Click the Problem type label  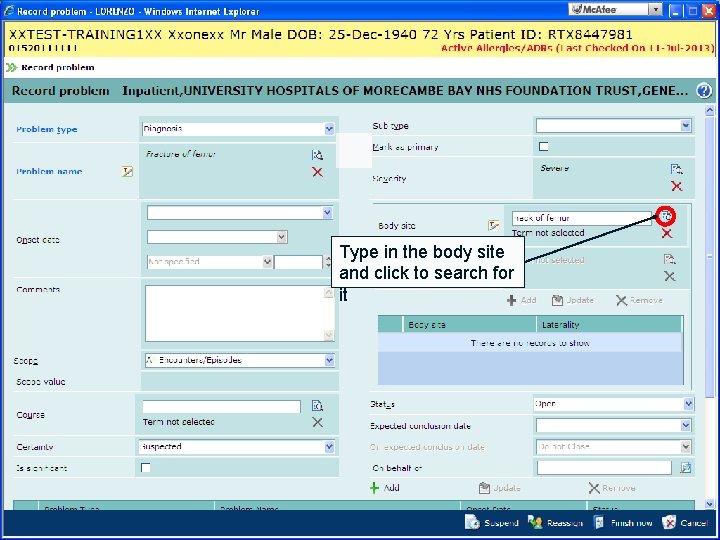tap(47, 129)
